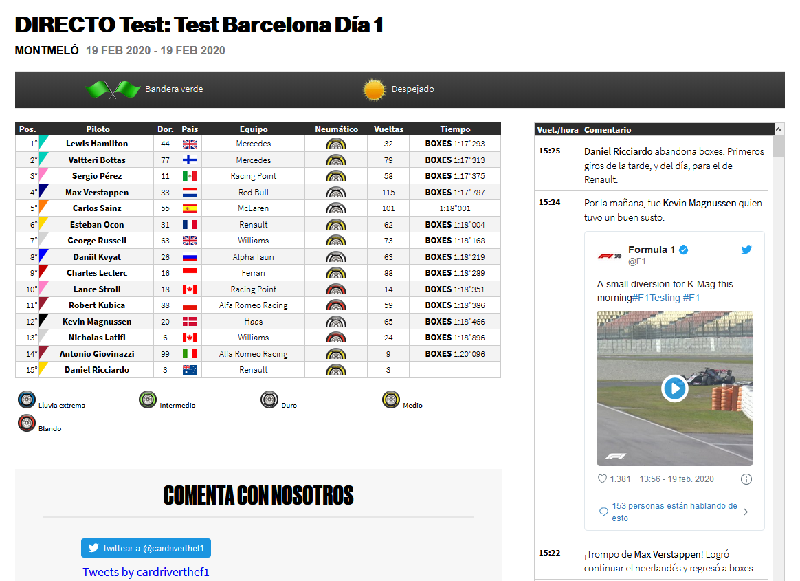Click the Spain flag in Carlos Sainz's row

(x=190, y=208)
